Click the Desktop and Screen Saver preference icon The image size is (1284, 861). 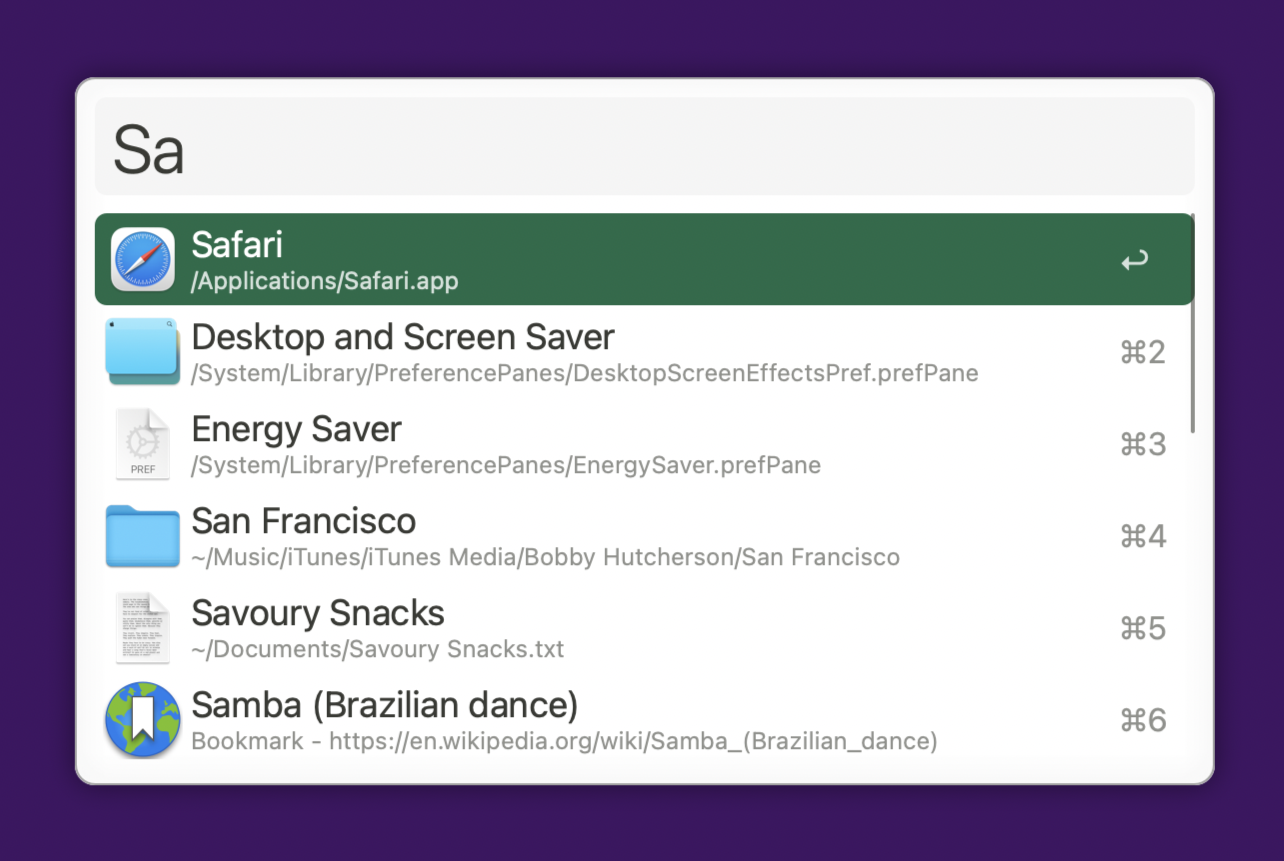click(x=142, y=351)
